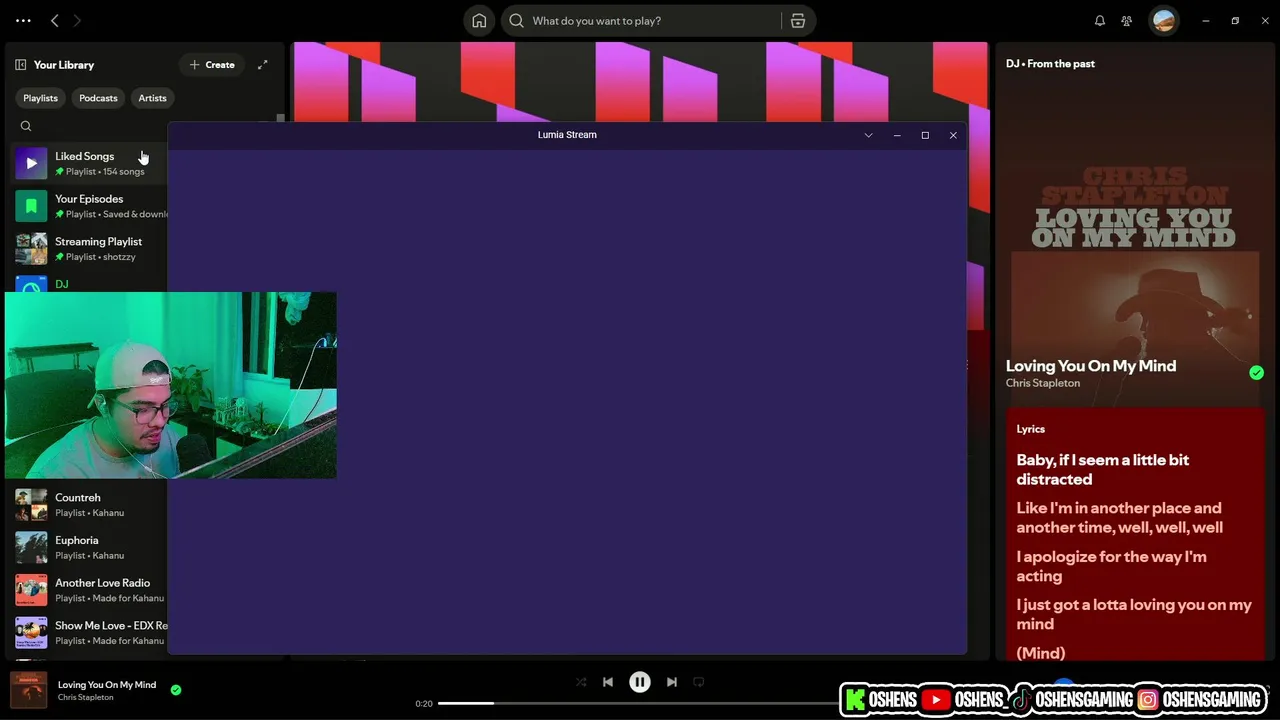1280x720 pixels.
Task: Open the notifications bell
Action: pos(1100,21)
